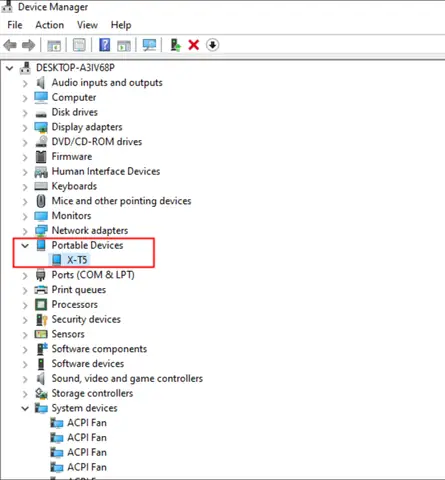Screen dimensions: 445x480
Task: Open the File menu
Action: point(15,25)
